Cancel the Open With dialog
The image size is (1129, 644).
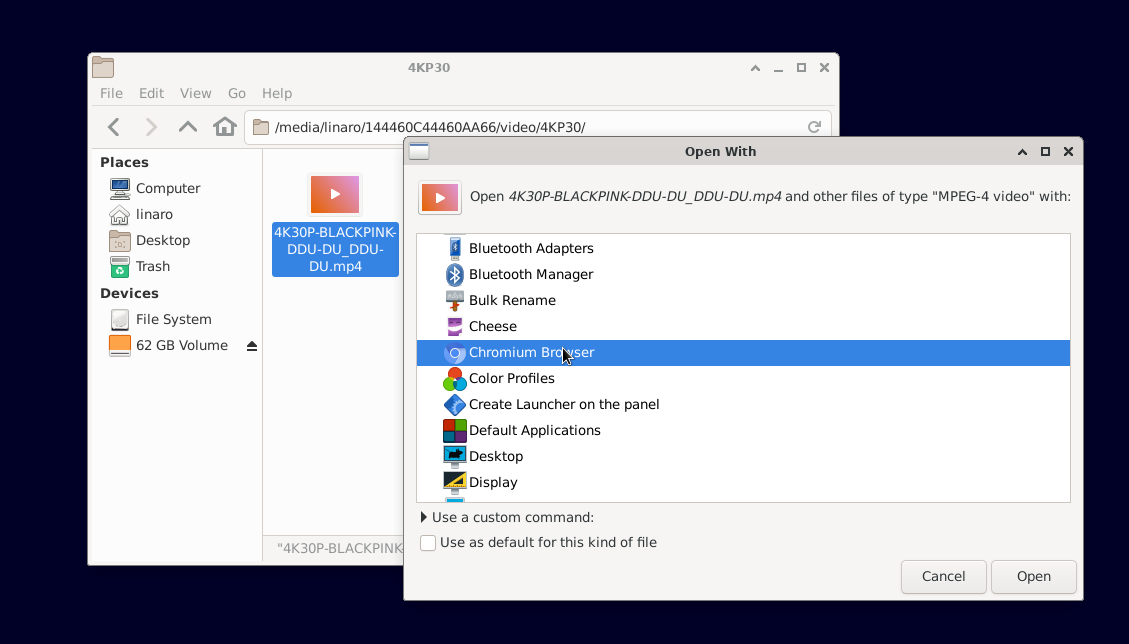[x=943, y=577]
